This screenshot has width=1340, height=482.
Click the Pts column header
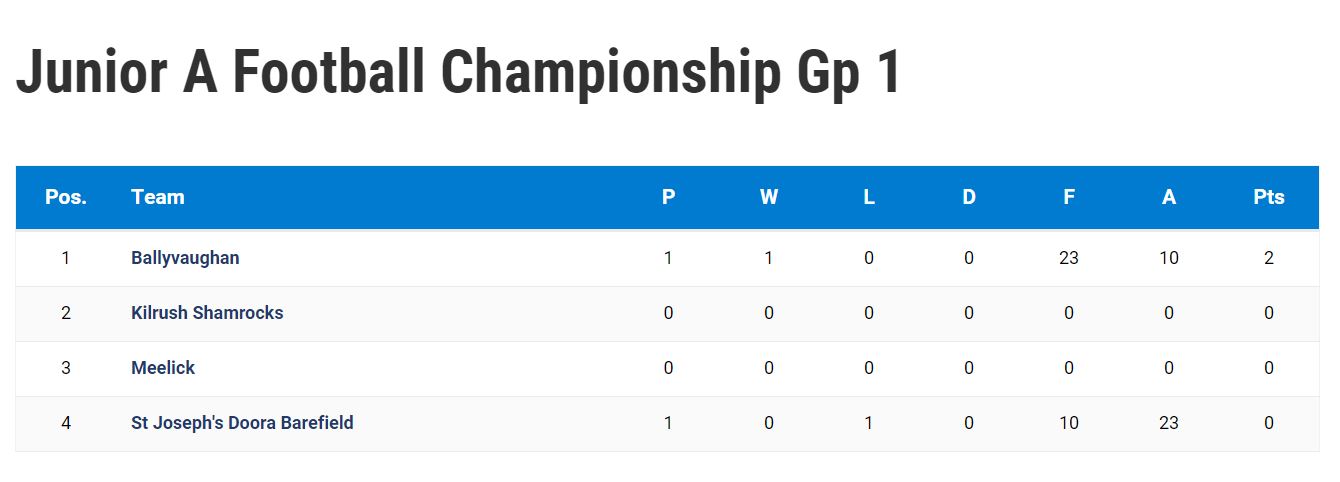(1269, 197)
